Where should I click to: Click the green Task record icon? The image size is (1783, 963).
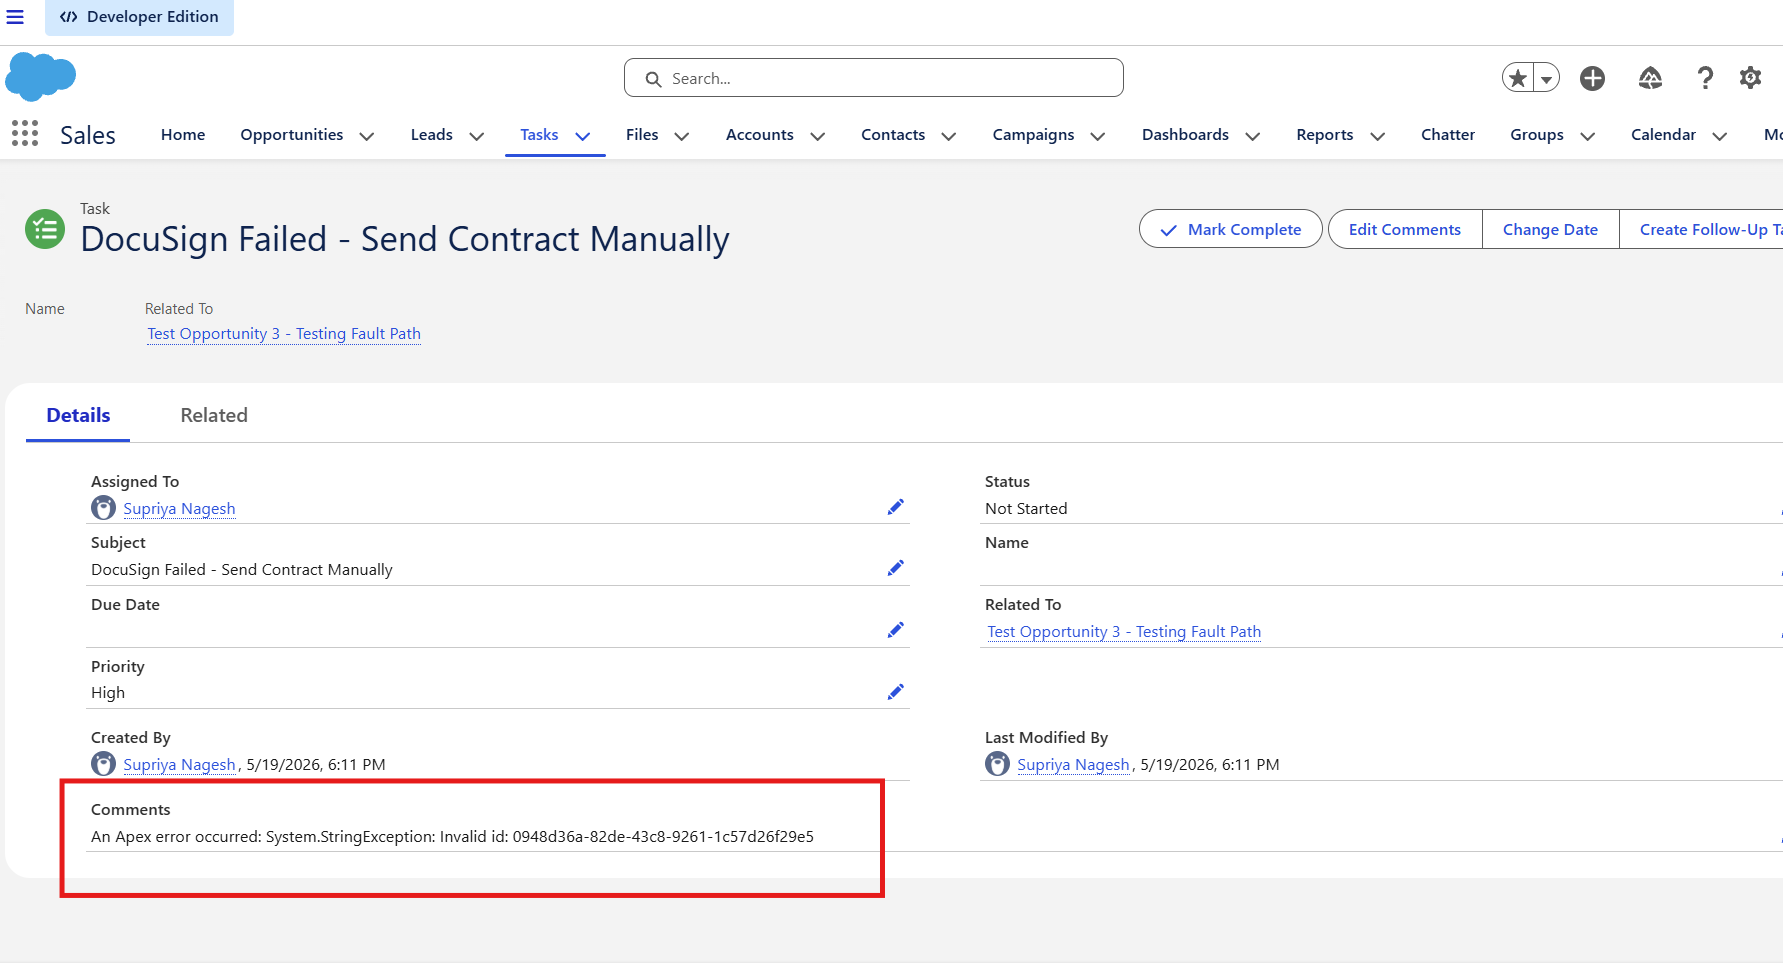[45, 230]
